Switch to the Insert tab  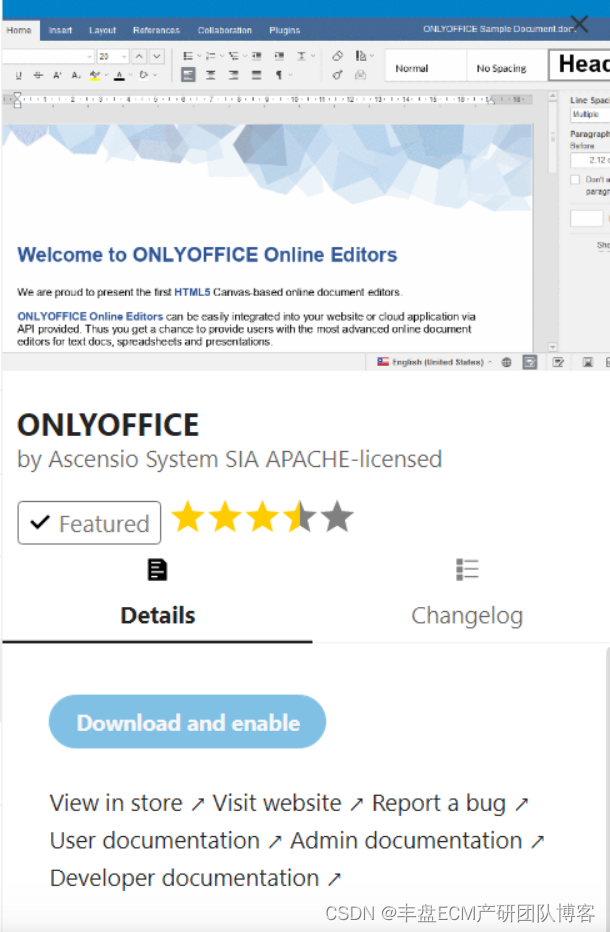coord(60,30)
